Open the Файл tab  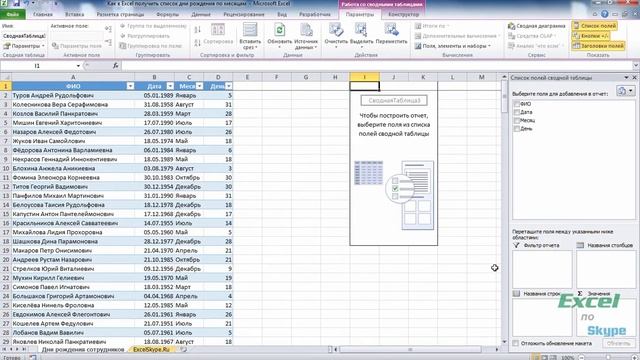tap(13, 14)
